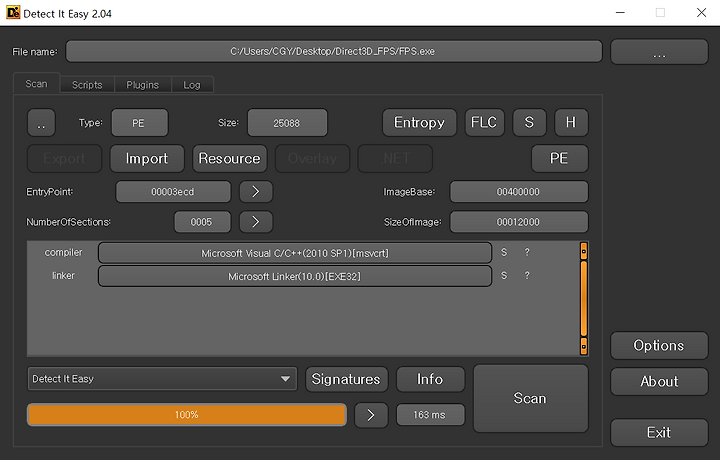Screen dimensions: 720x460
Task: Select the Microsoft Visual C/C++ compiler result
Action: click(x=295, y=253)
